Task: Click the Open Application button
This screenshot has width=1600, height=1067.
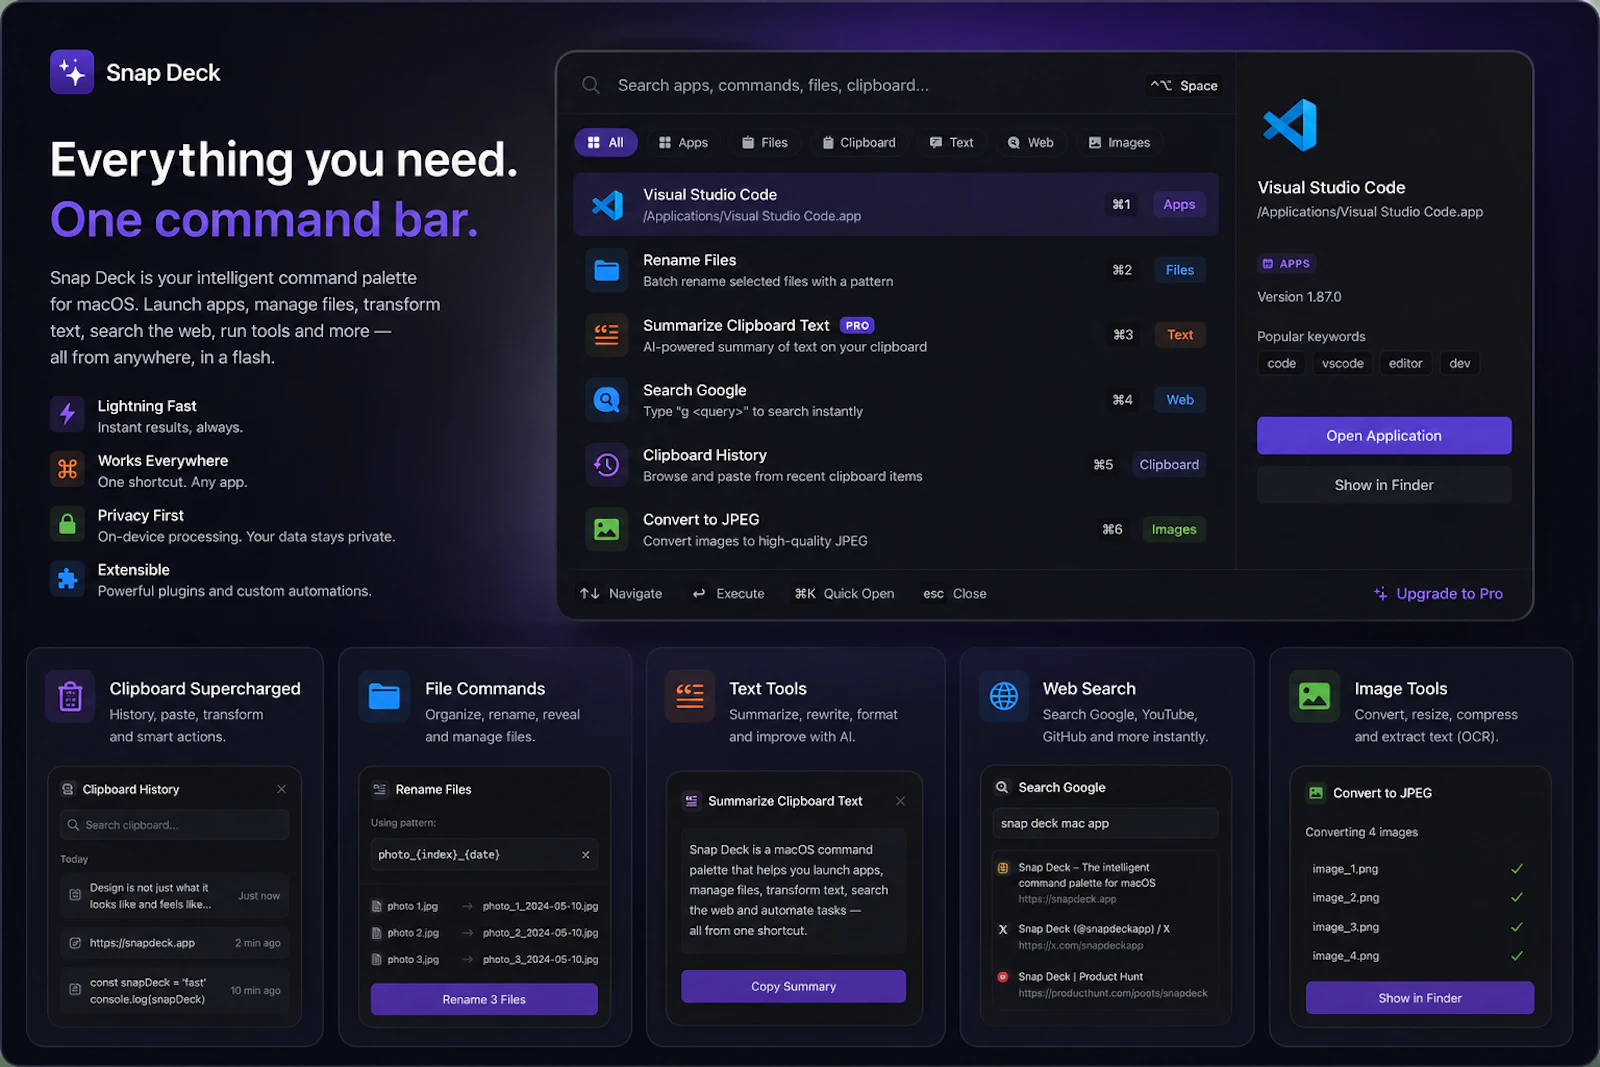Action: point(1384,436)
